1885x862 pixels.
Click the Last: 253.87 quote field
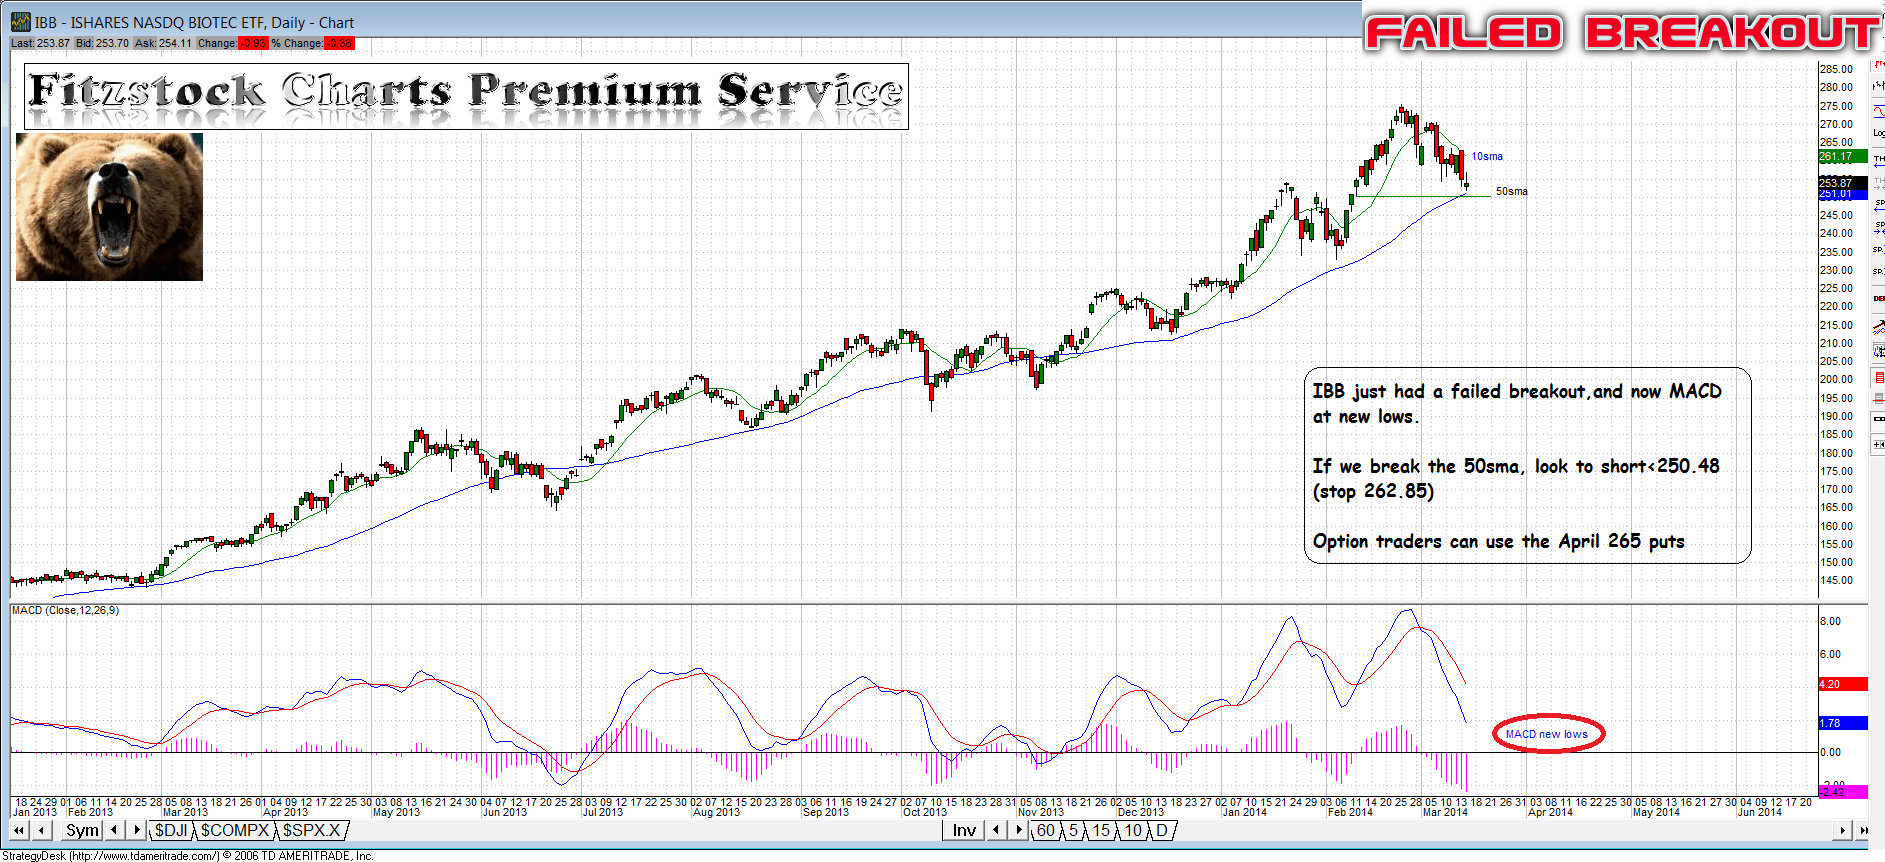click(x=41, y=43)
